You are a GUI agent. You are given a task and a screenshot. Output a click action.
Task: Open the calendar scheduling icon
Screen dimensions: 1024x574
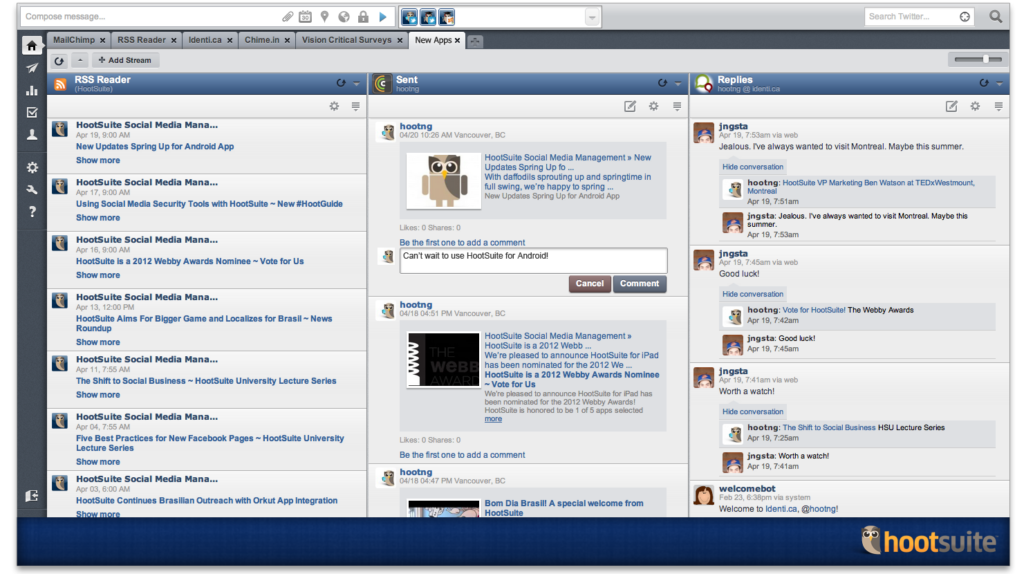click(306, 16)
